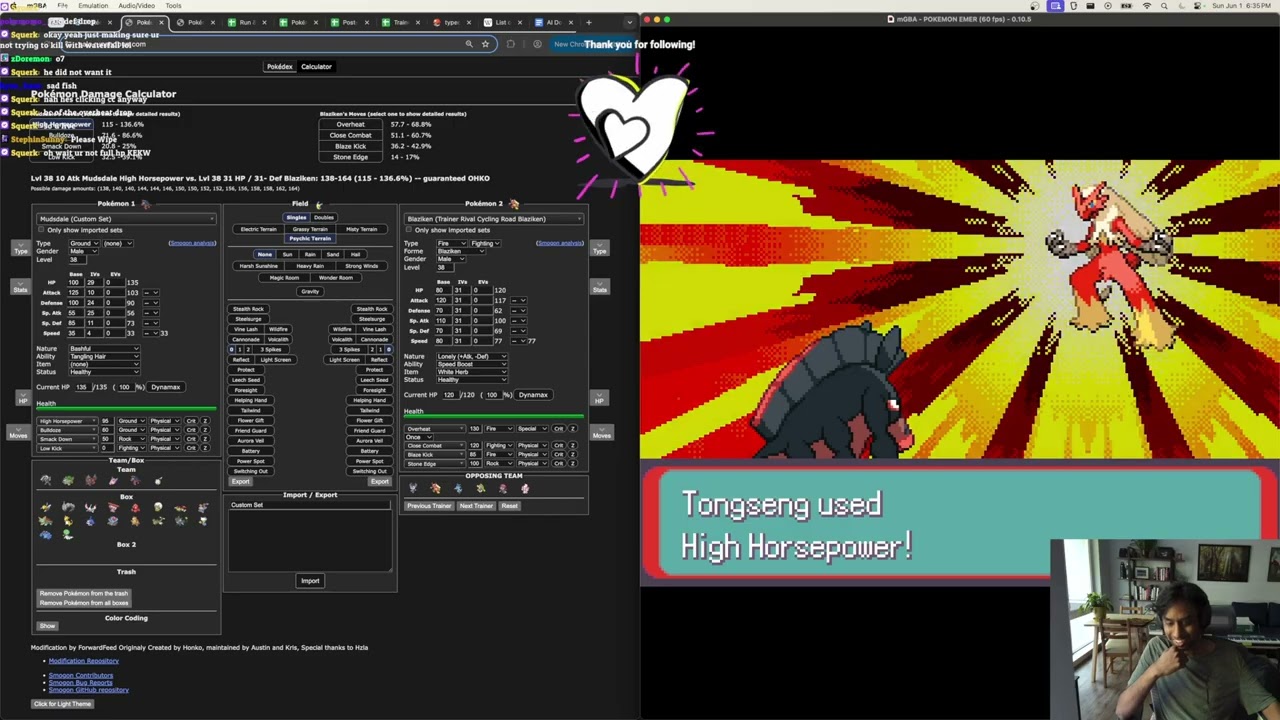This screenshot has width=1280, height=720.
Task: Select the Singles format
Action: [297, 217]
